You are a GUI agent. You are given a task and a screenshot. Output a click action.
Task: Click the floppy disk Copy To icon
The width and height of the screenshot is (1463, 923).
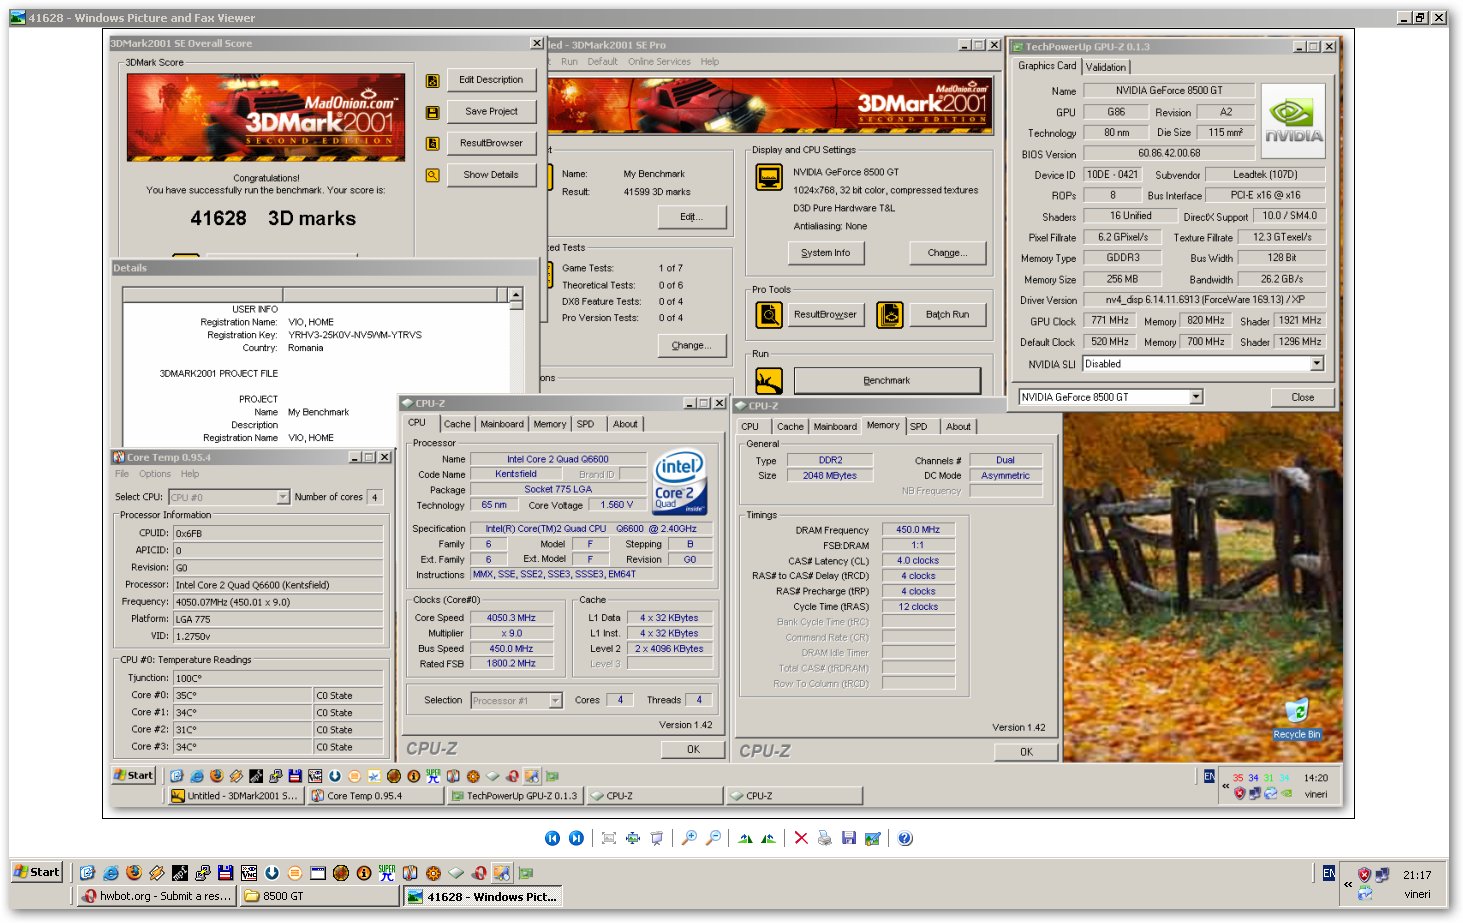[x=848, y=838]
